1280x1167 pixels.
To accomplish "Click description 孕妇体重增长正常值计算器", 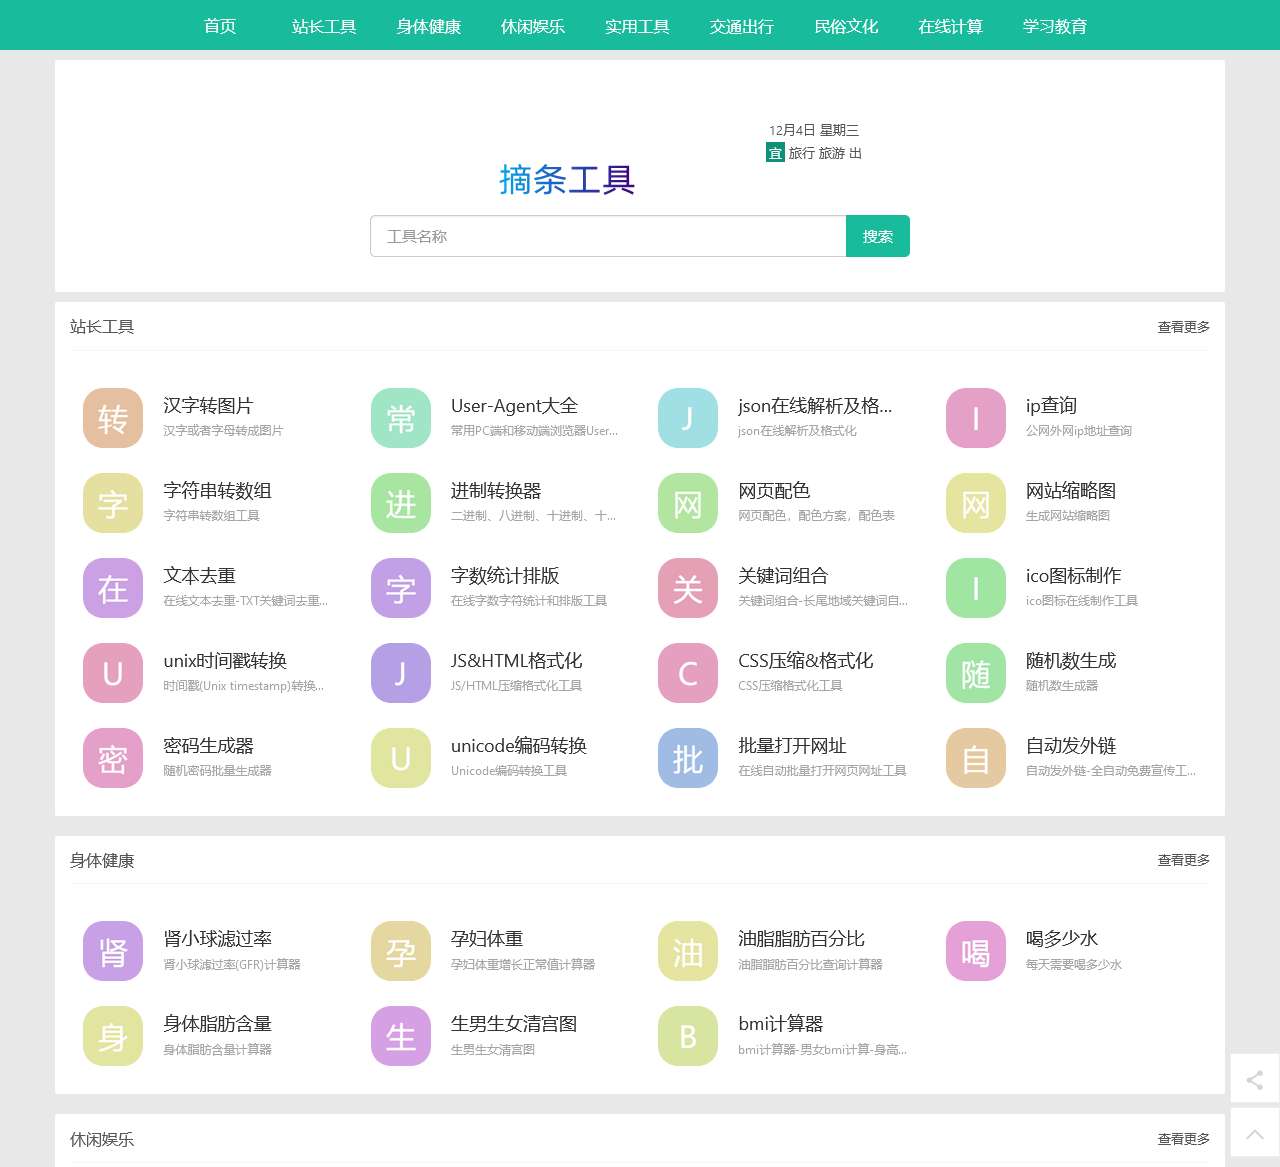I will pyautogui.click(x=523, y=965).
